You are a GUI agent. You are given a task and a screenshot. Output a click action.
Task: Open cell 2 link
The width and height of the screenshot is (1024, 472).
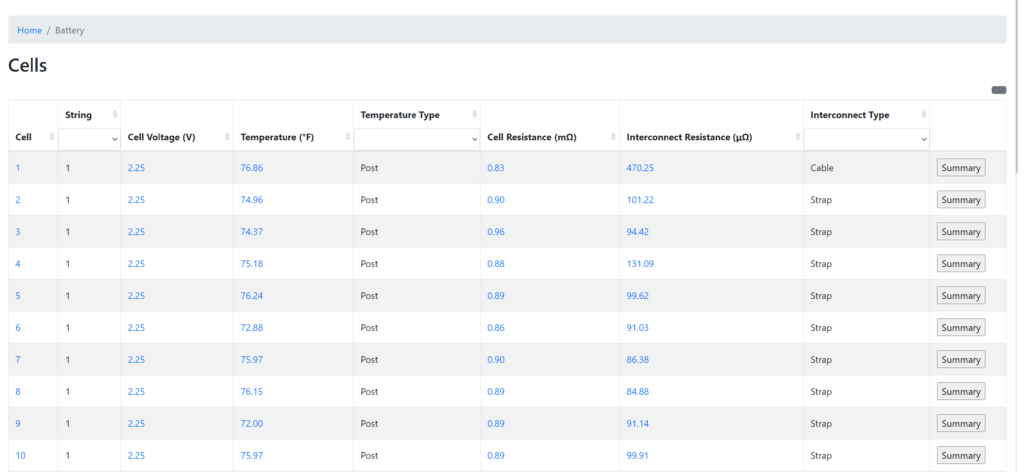(x=18, y=200)
